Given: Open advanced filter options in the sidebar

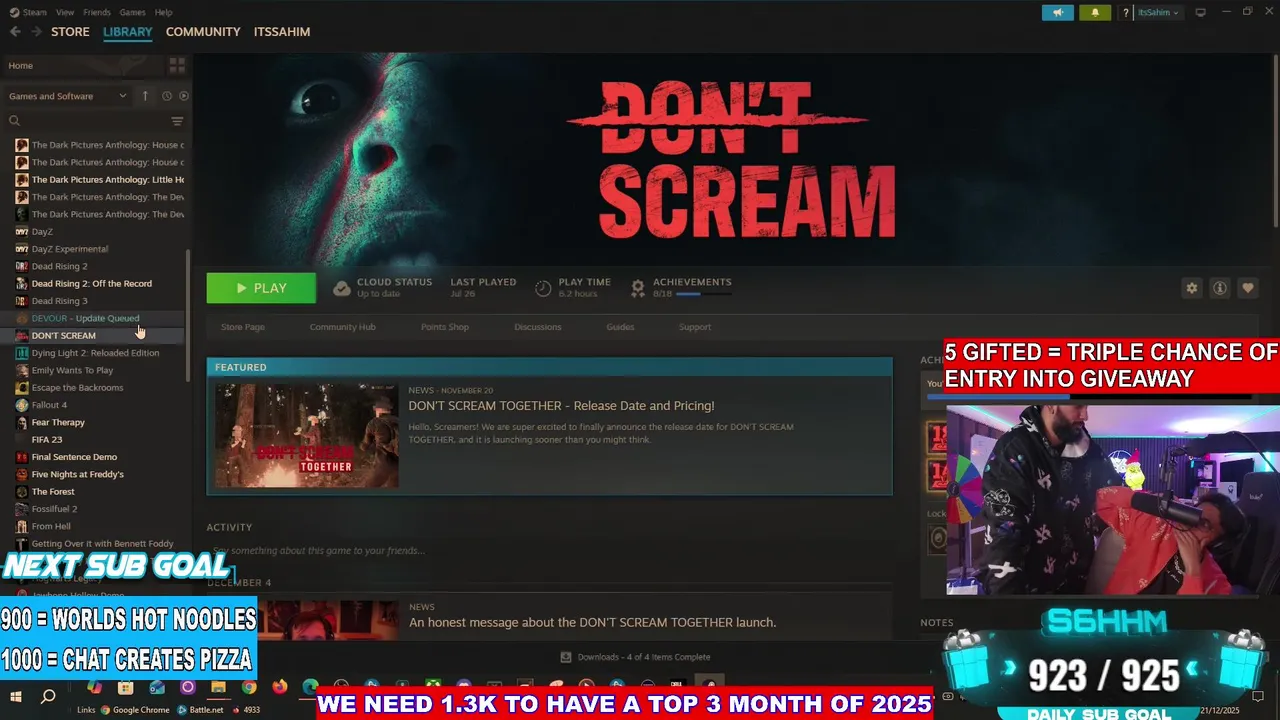Looking at the screenshot, I should click(x=177, y=121).
